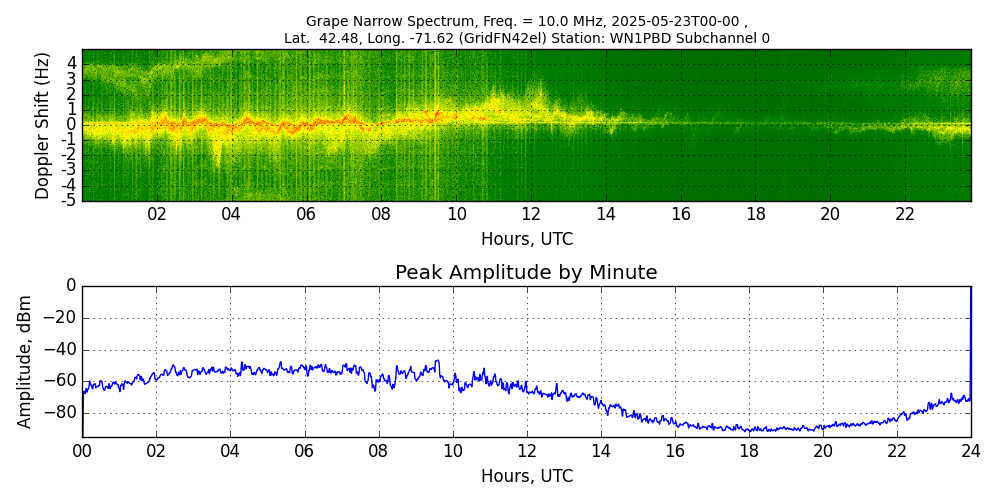Click the Doppler Shift (Hz) axis label
This screenshot has height=500, width=1000.
43,125
